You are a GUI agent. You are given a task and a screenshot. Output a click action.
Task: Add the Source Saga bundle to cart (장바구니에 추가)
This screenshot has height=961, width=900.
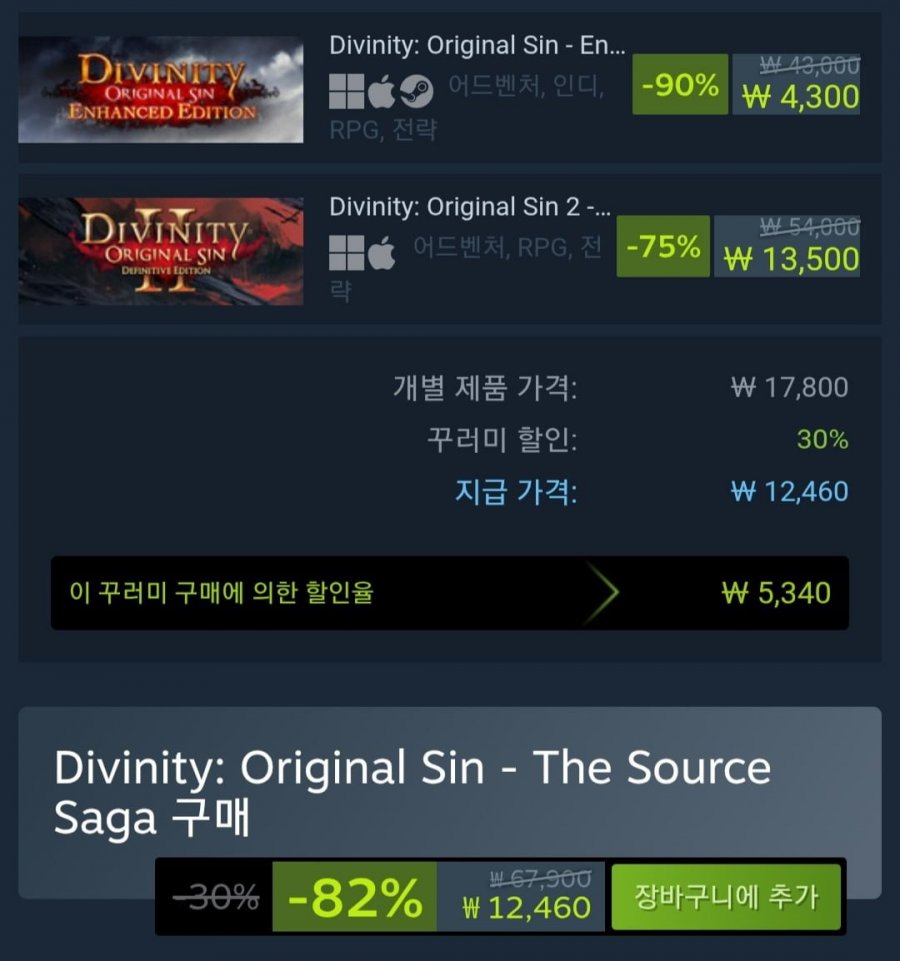point(726,897)
